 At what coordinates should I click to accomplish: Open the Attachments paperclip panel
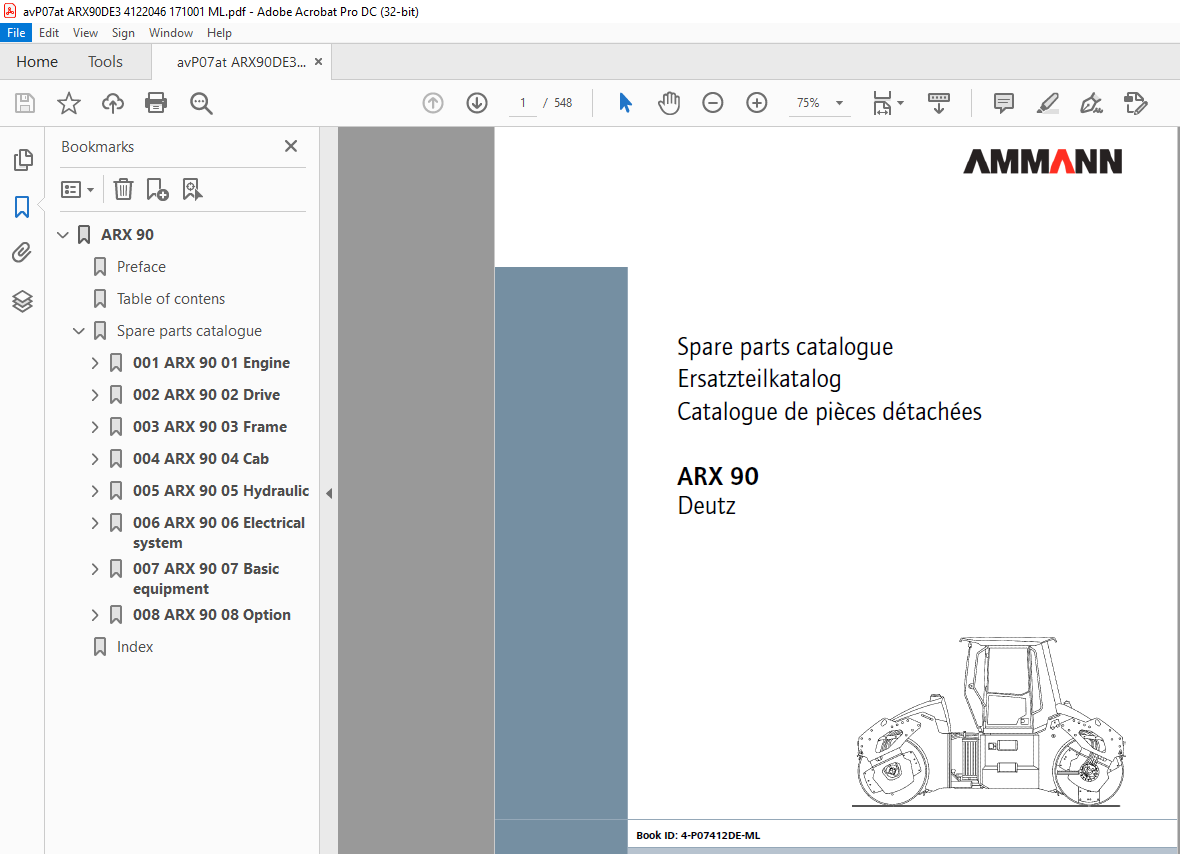point(22,253)
